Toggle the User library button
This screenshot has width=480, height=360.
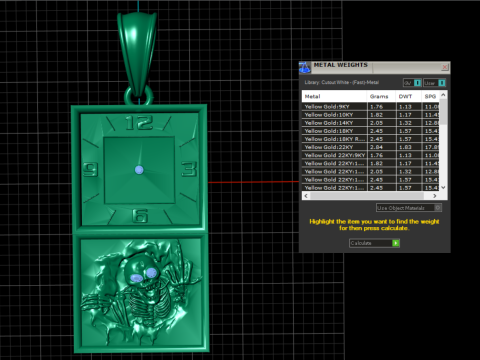pyautogui.click(x=434, y=83)
